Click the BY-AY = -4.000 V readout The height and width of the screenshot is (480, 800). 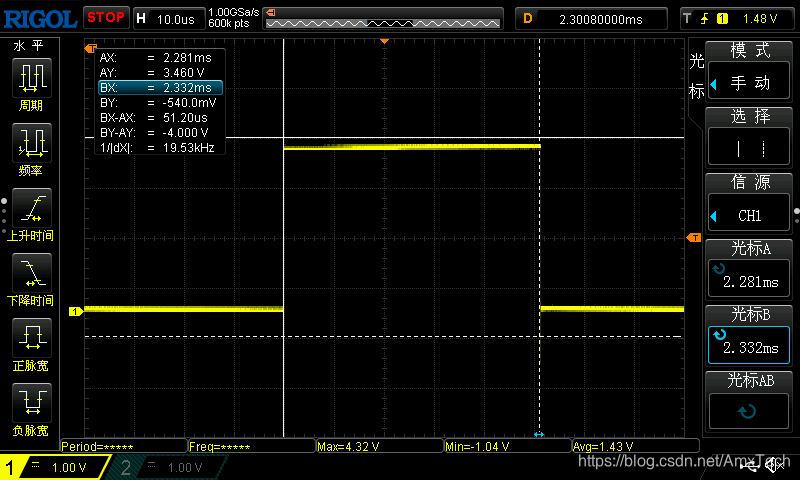(x=154, y=133)
